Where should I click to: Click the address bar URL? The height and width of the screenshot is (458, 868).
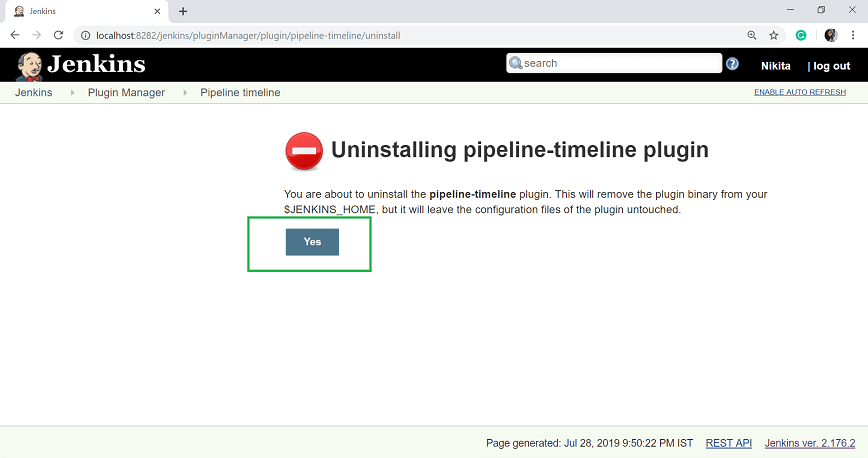248,35
